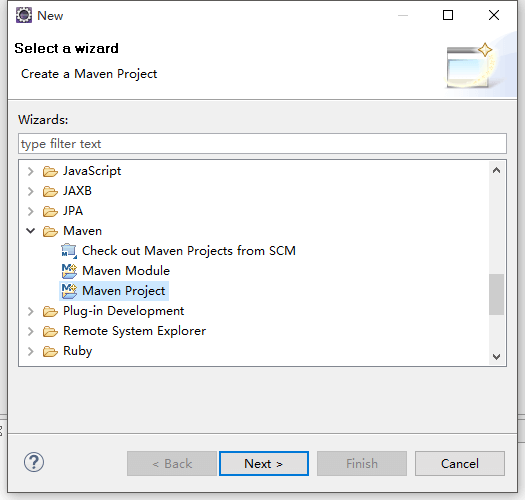Click the JPA folder icon
This screenshot has width=525, height=500.
(50, 211)
